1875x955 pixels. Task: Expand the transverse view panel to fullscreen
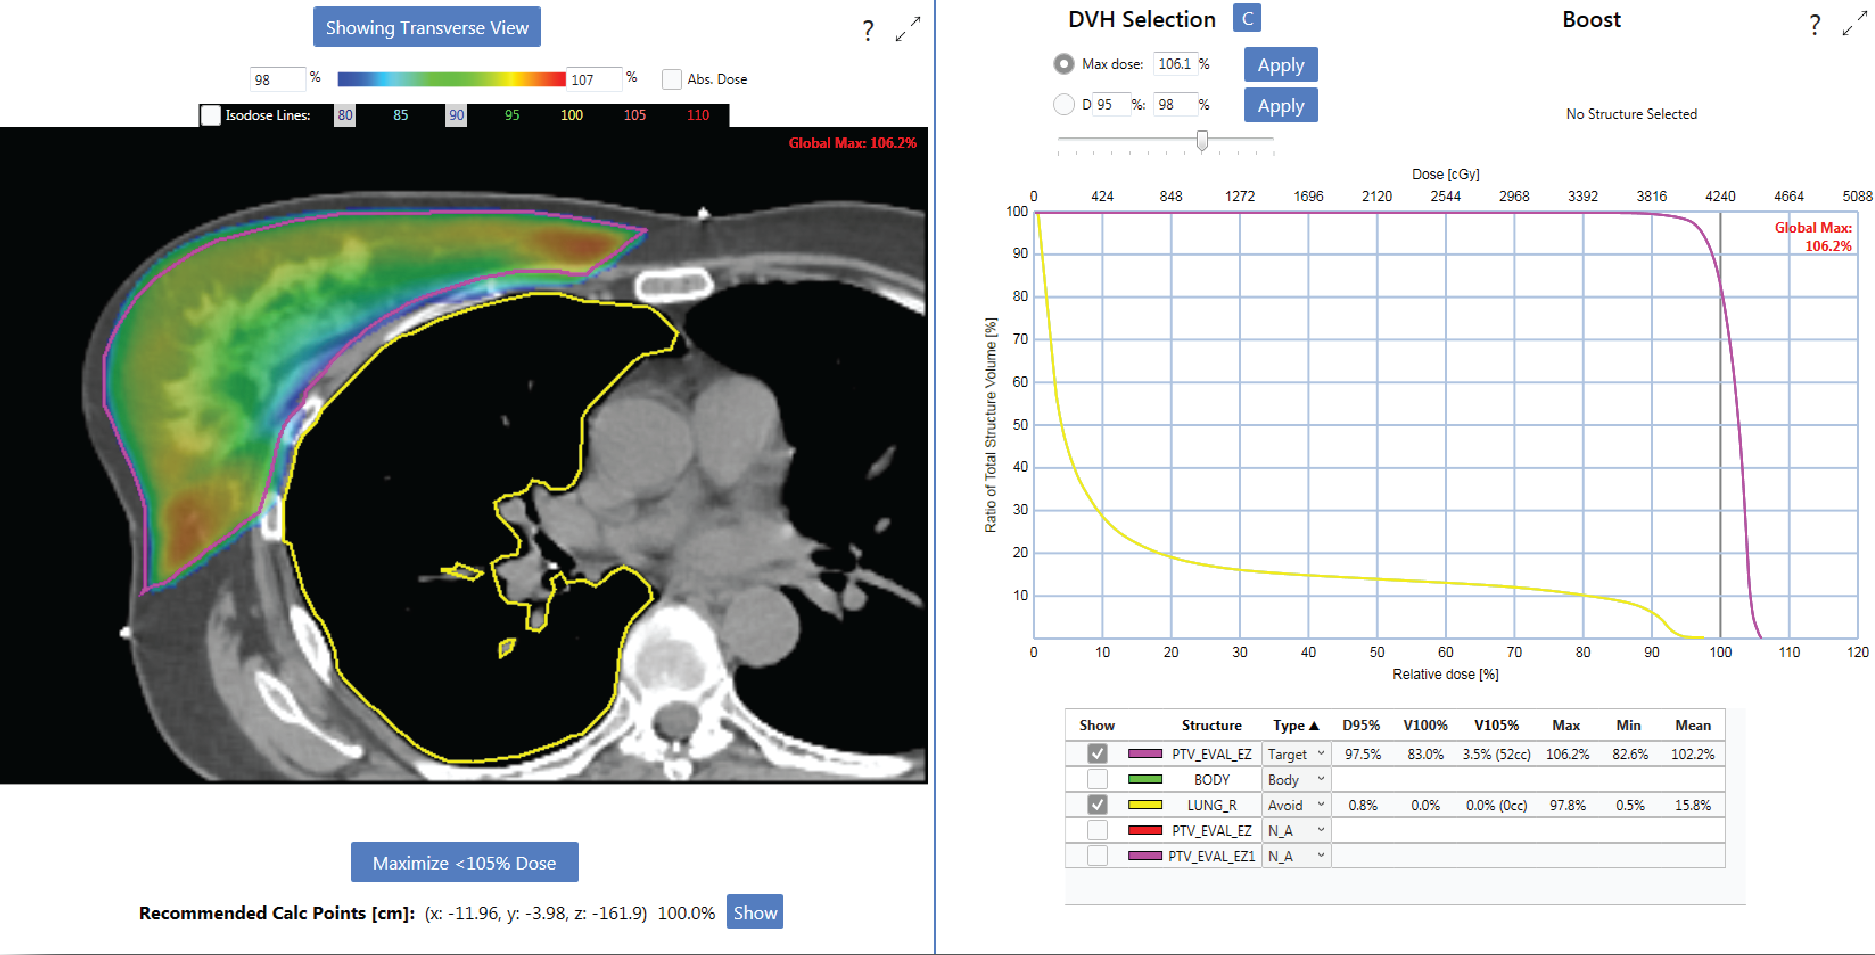(x=907, y=29)
